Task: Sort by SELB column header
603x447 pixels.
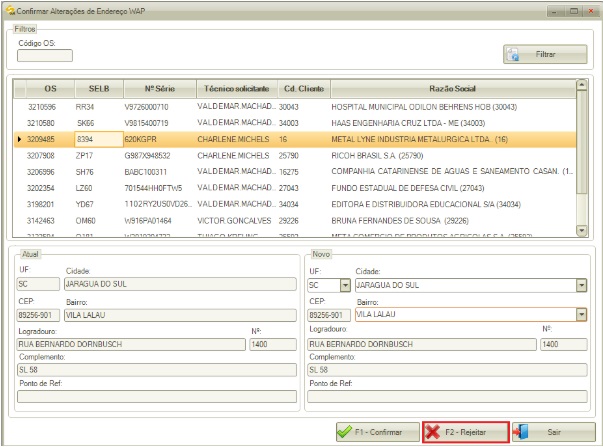Action: pos(99,89)
